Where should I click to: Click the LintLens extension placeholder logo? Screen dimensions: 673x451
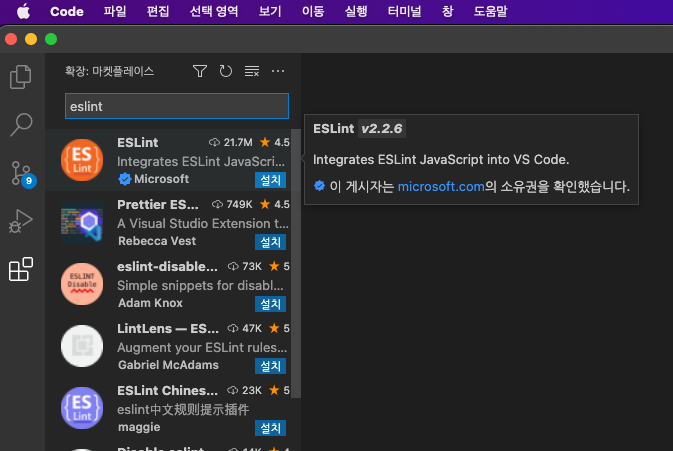coord(82,346)
